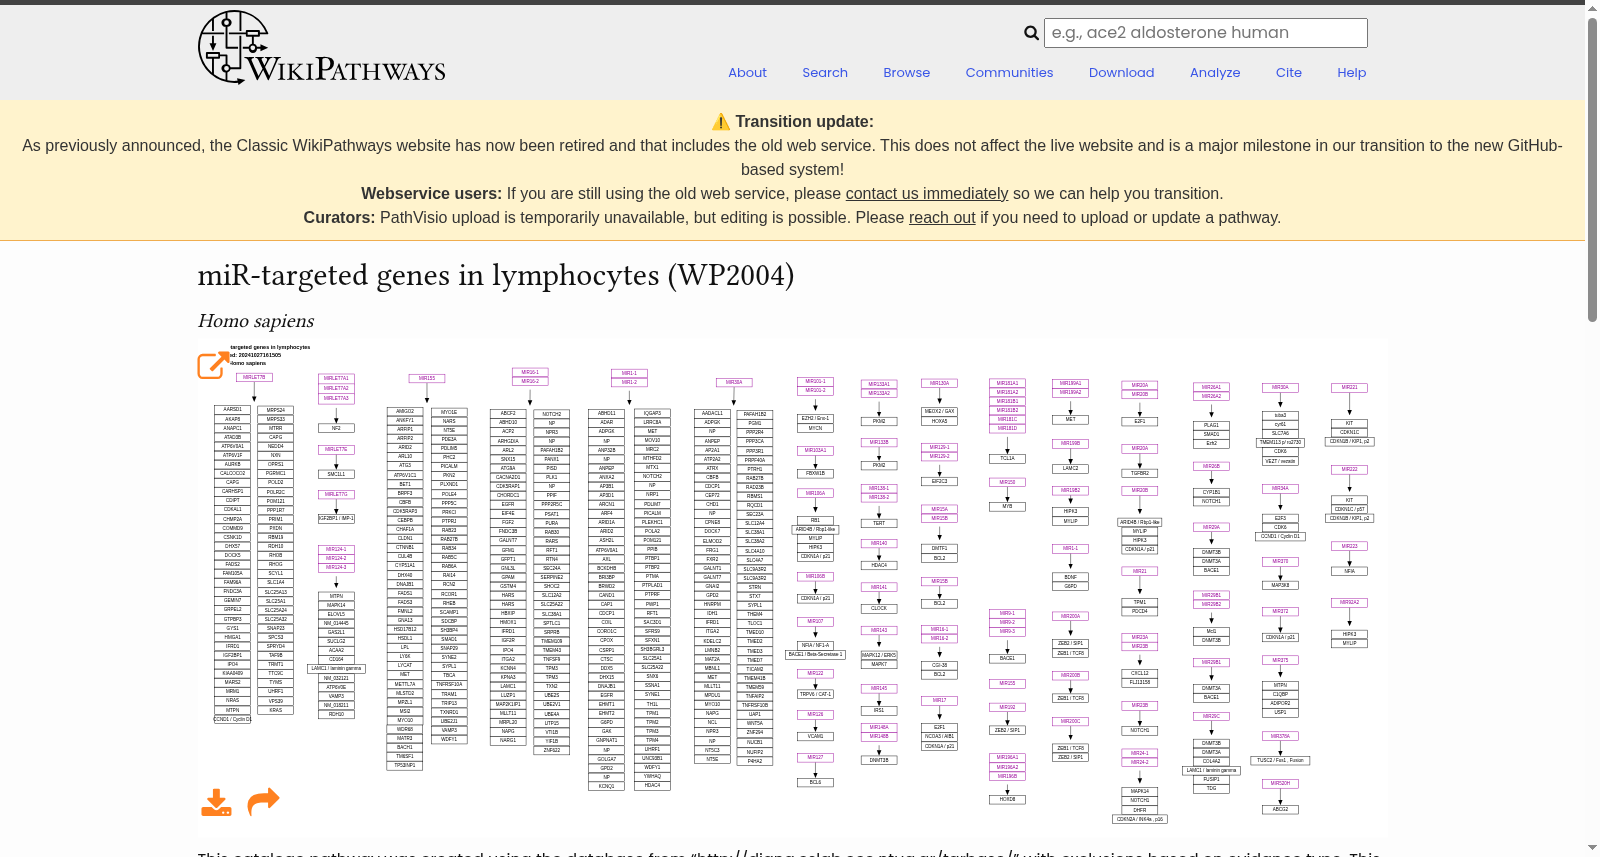Open the Help nav item
1600x857 pixels.
pos(1352,73)
